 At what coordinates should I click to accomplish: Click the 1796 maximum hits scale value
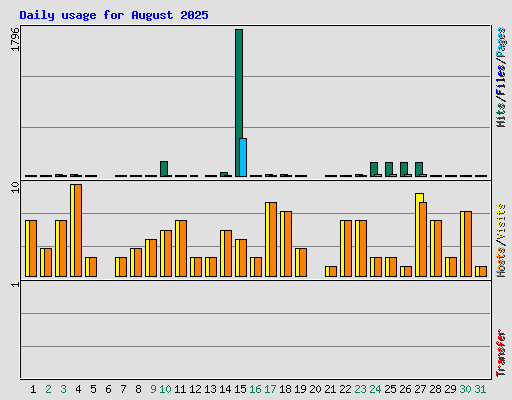(x=15, y=39)
